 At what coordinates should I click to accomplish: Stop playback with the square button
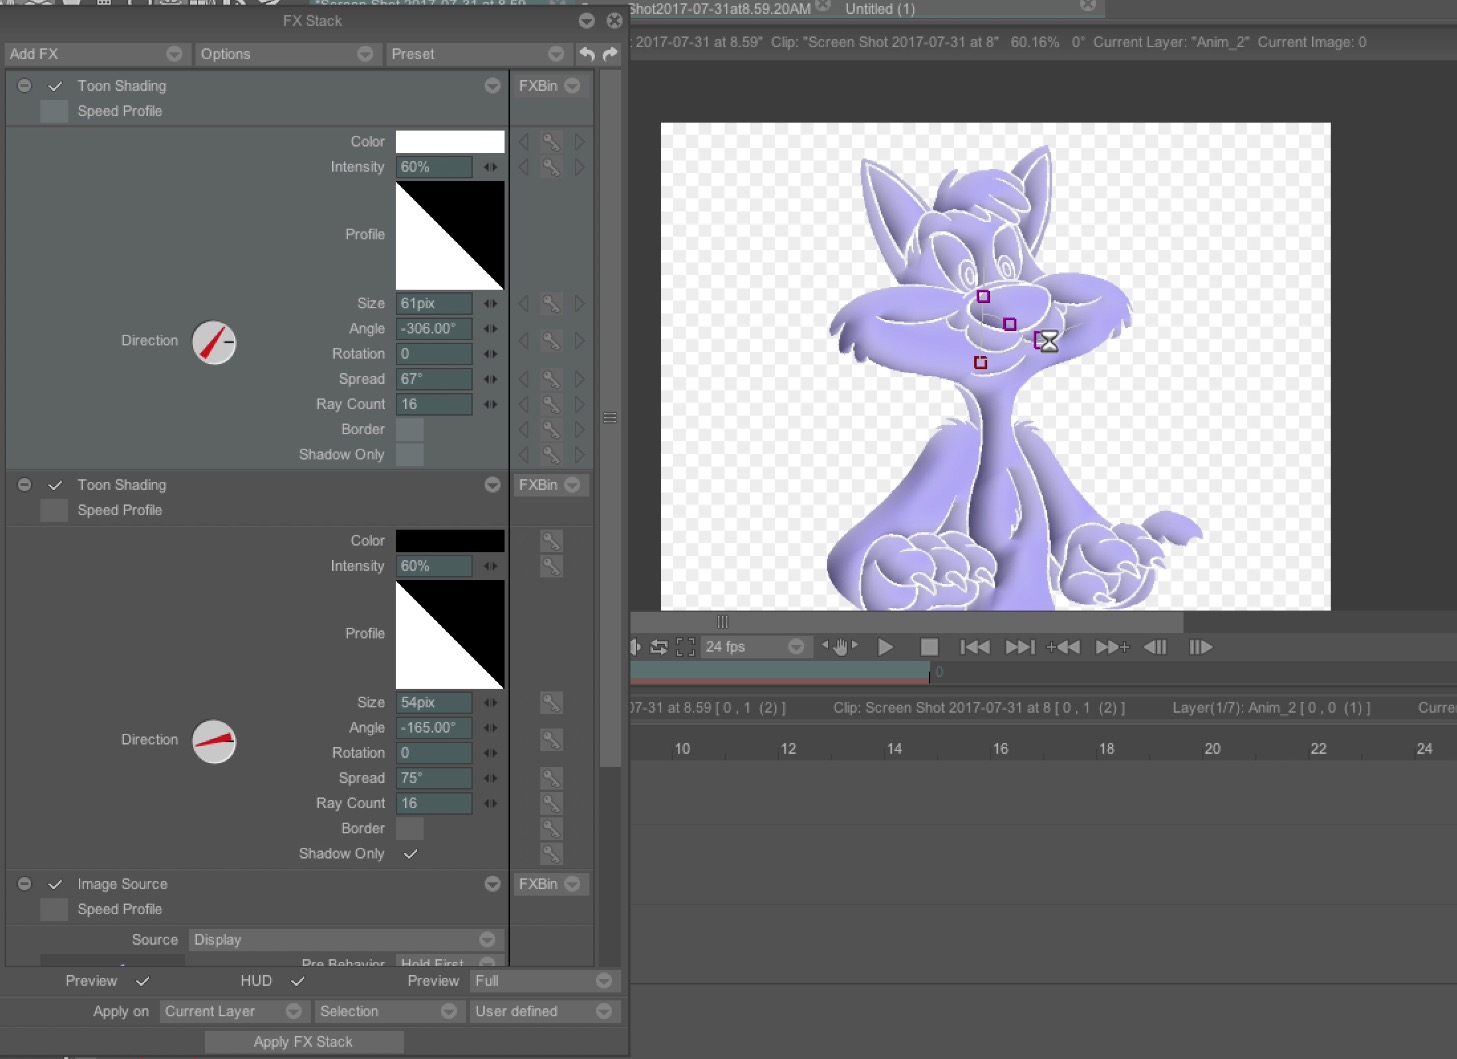pos(929,647)
